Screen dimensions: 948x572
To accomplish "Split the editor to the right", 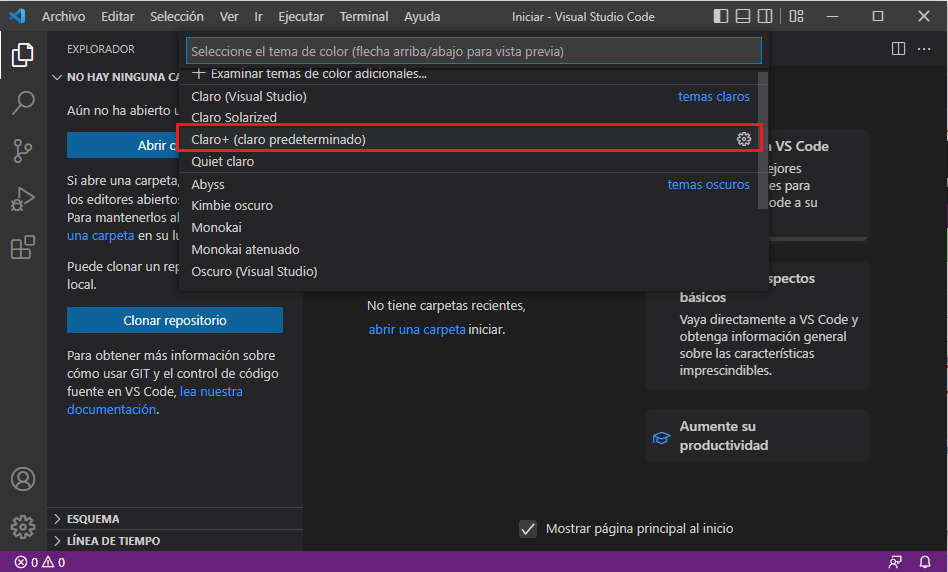I will point(898,49).
